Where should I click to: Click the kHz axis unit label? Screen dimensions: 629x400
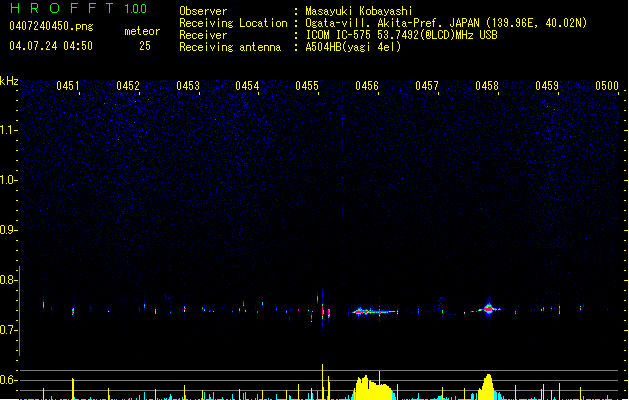9,81
